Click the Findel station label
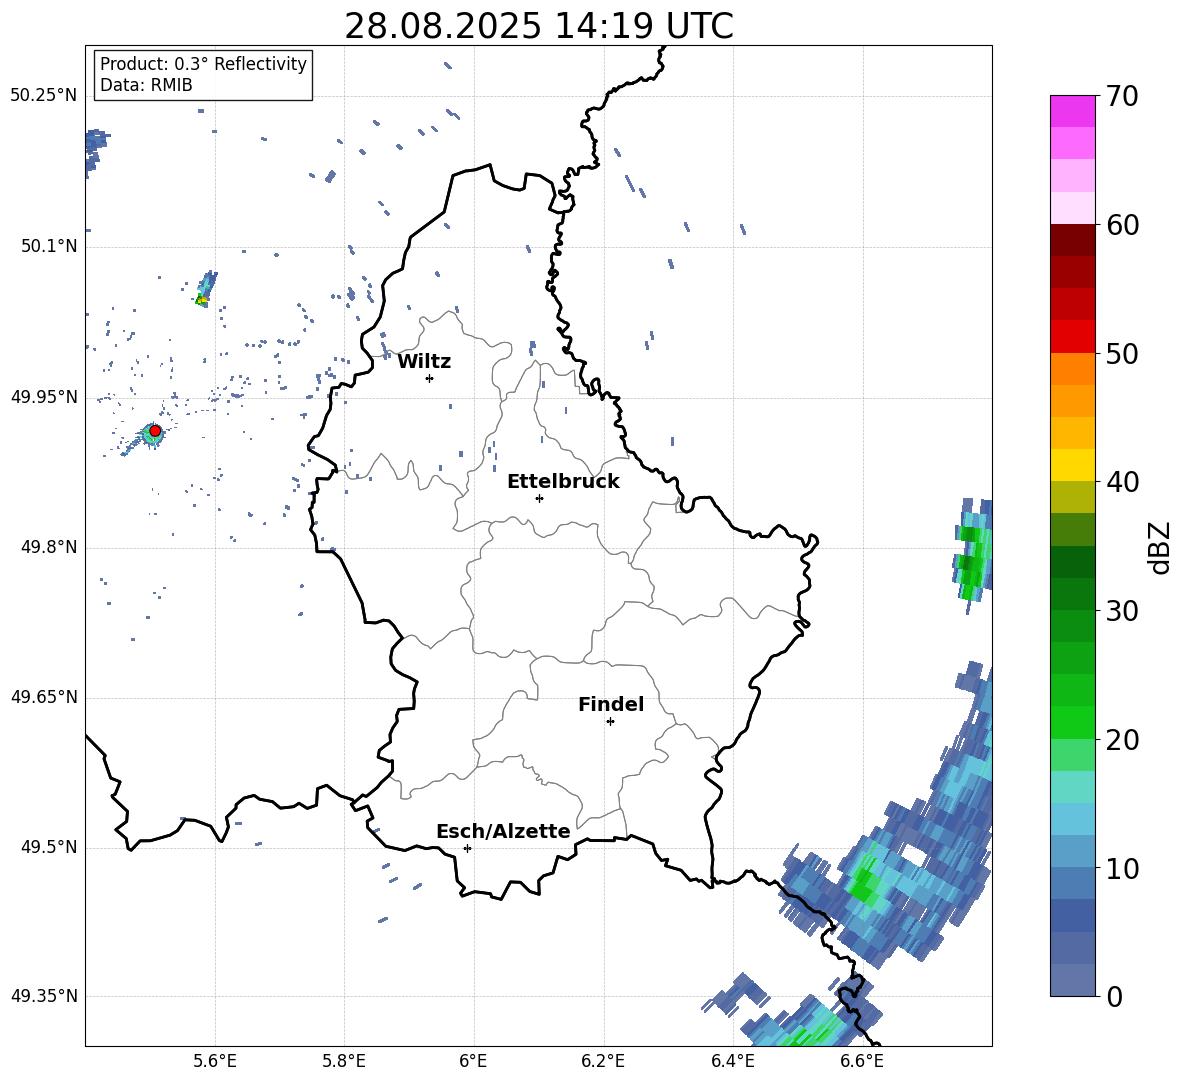The image size is (1184, 1081). [x=611, y=704]
